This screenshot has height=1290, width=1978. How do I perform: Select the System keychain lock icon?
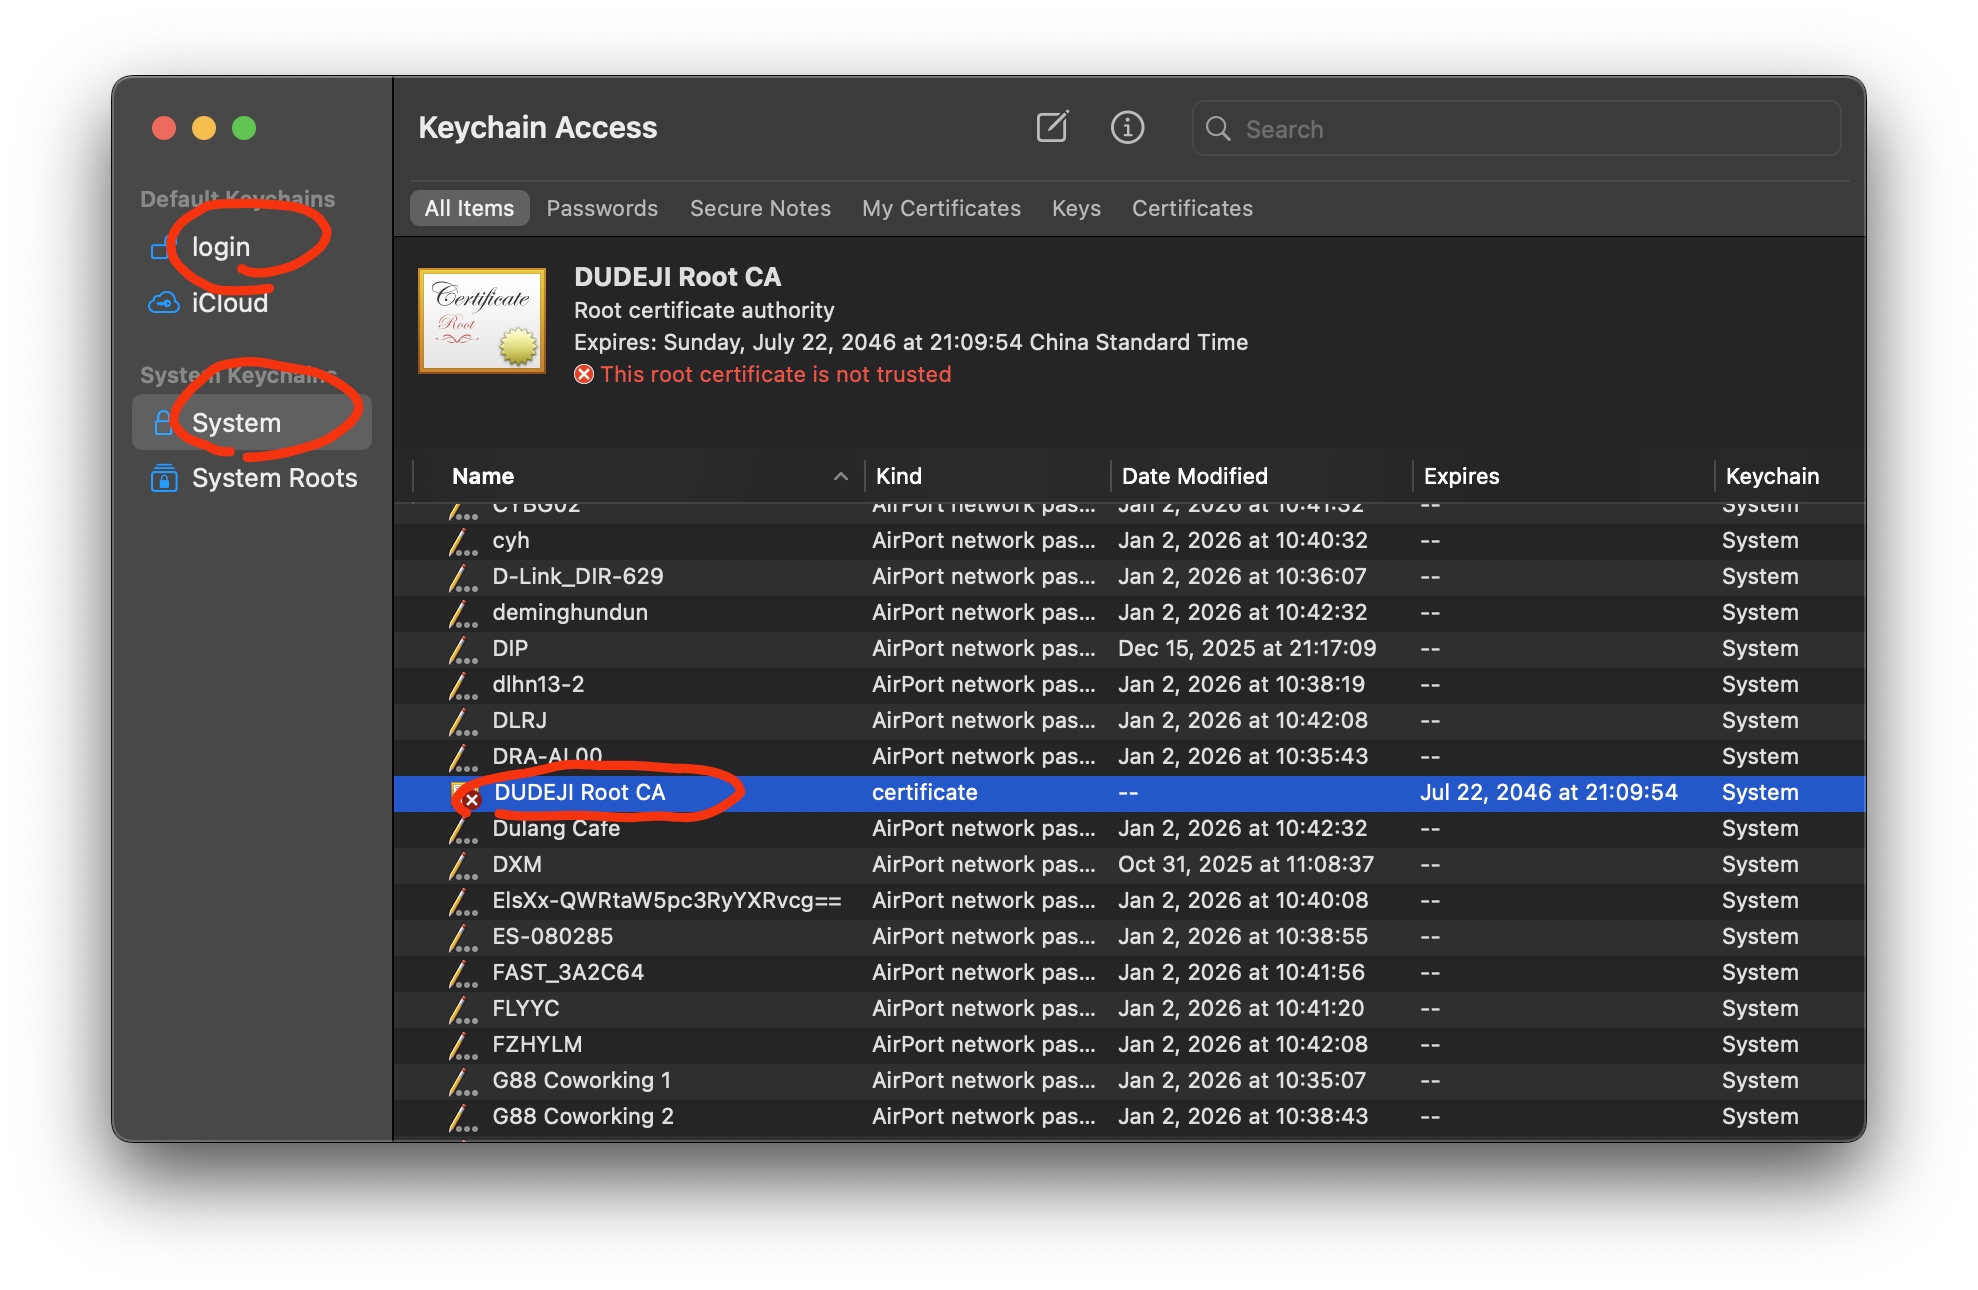tap(163, 422)
